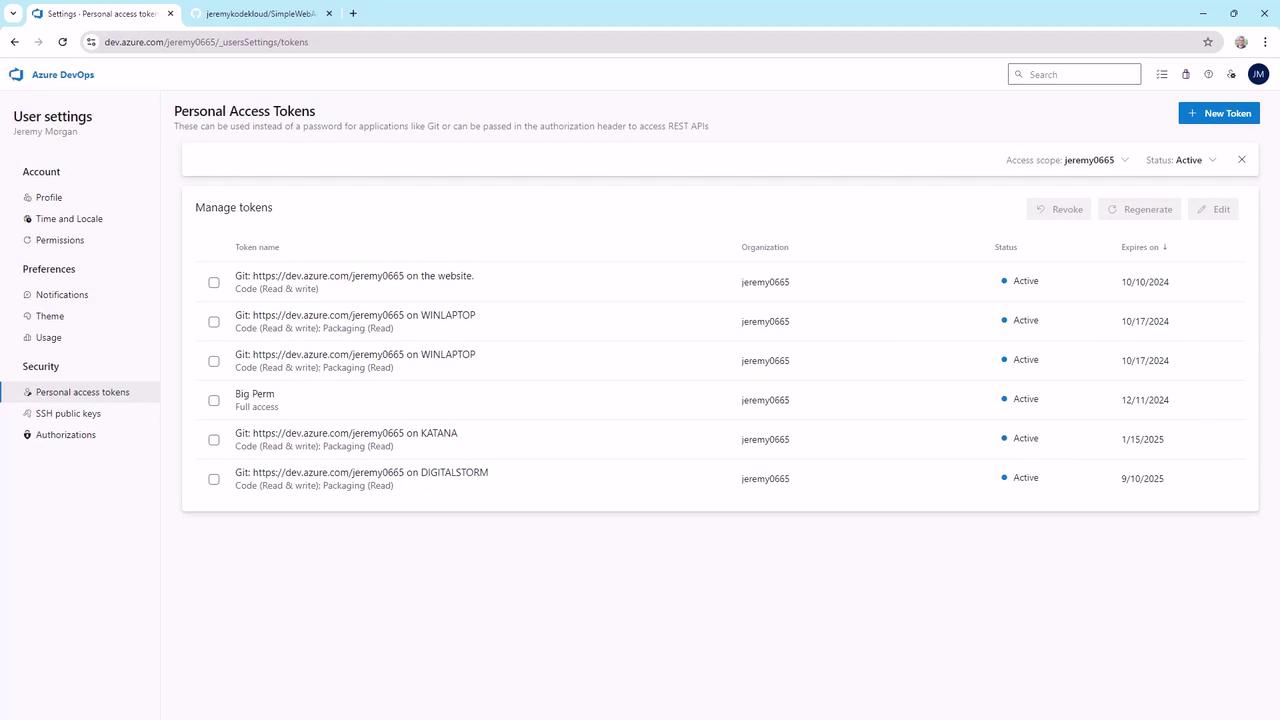This screenshot has height=720, width=1280.
Task: Click the Azure DevOps logo icon
Action: [x=16, y=75]
